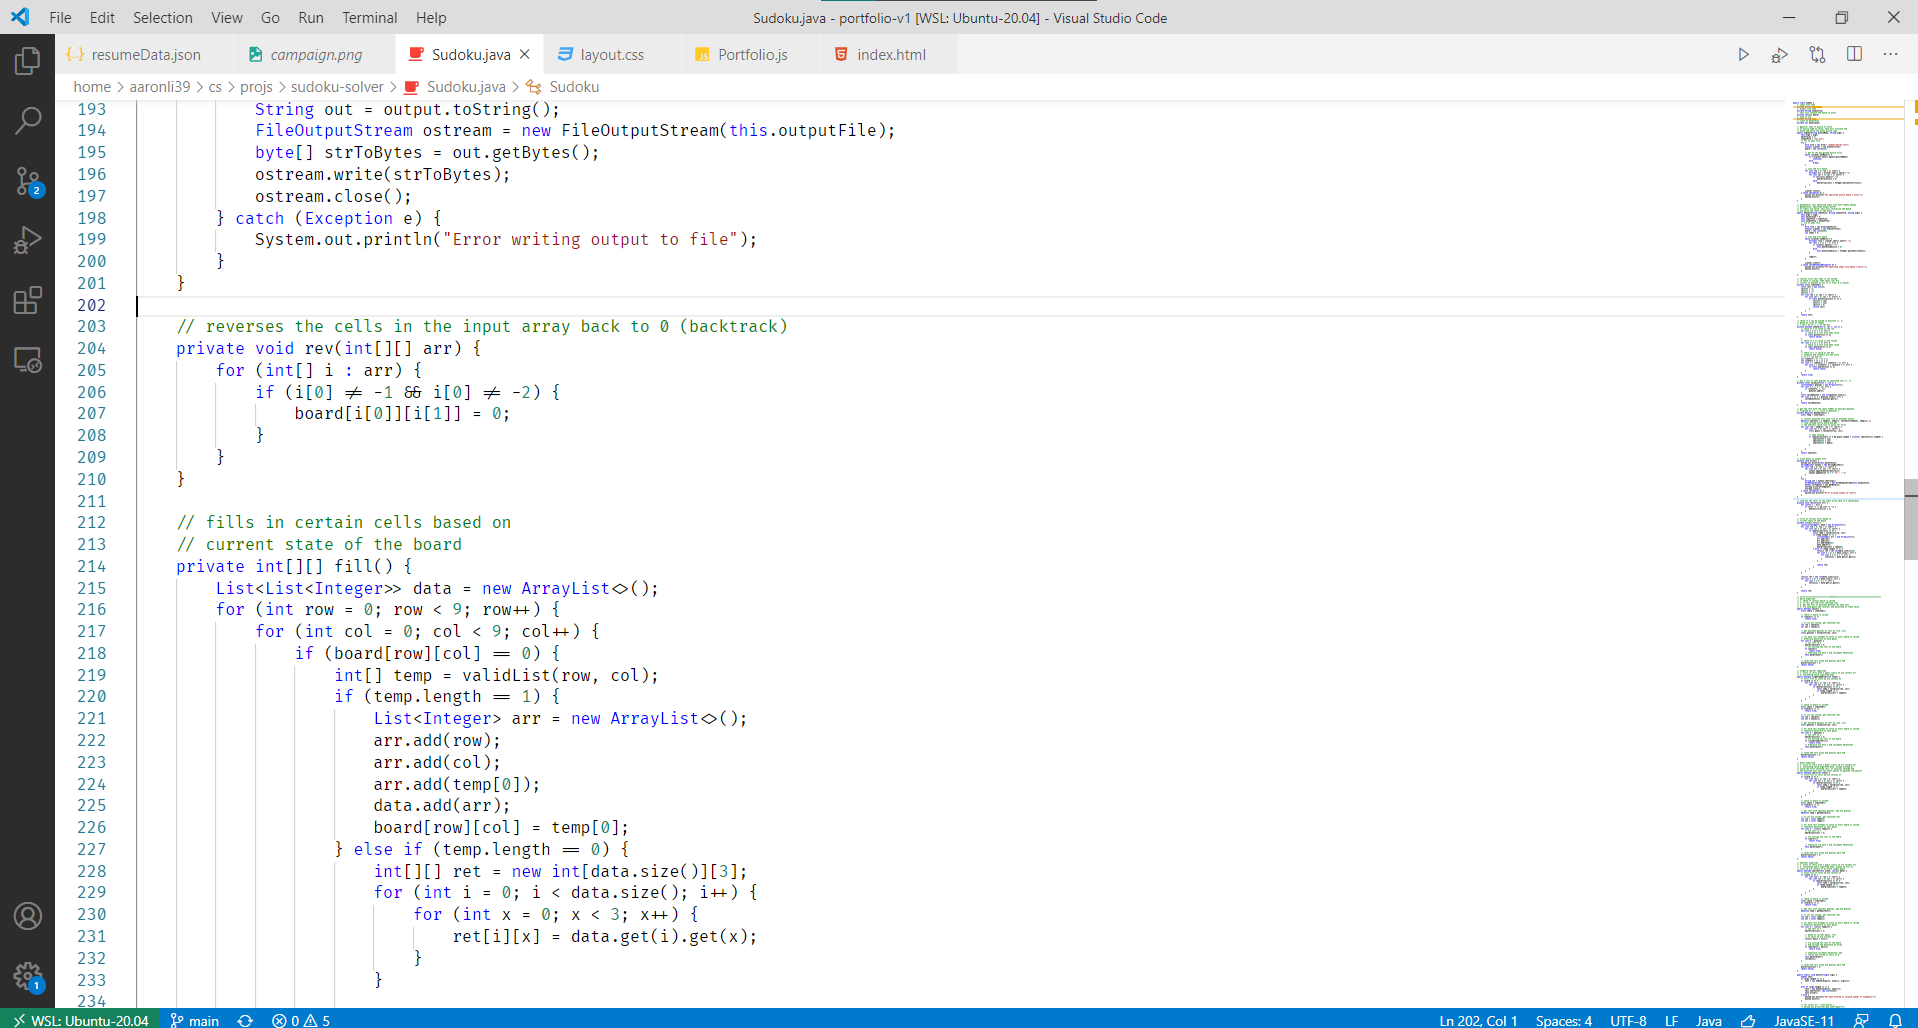The image size is (1918, 1028).
Task: Open Problems via errors and warnings count
Action: [x=301, y=1020]
